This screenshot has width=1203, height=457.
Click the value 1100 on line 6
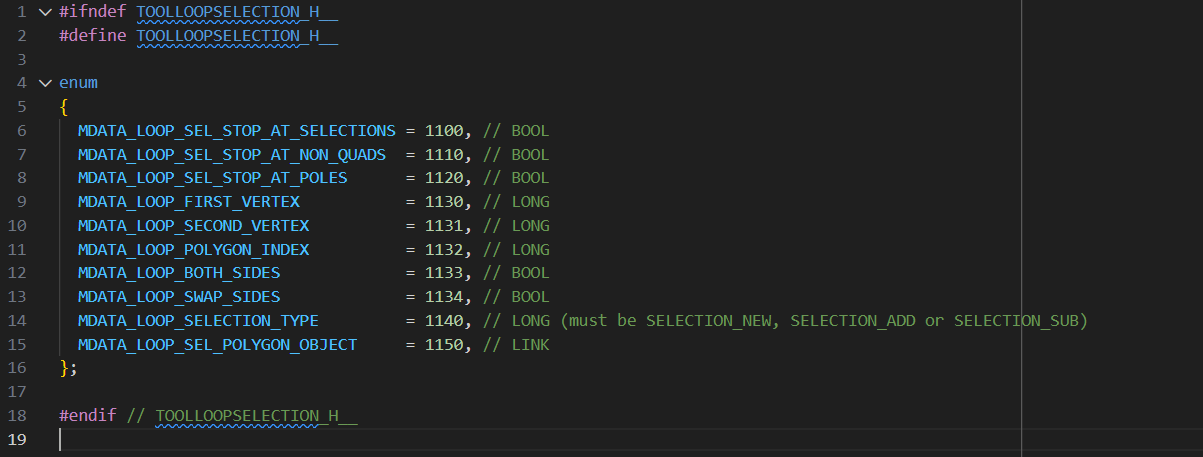(443, 131)
